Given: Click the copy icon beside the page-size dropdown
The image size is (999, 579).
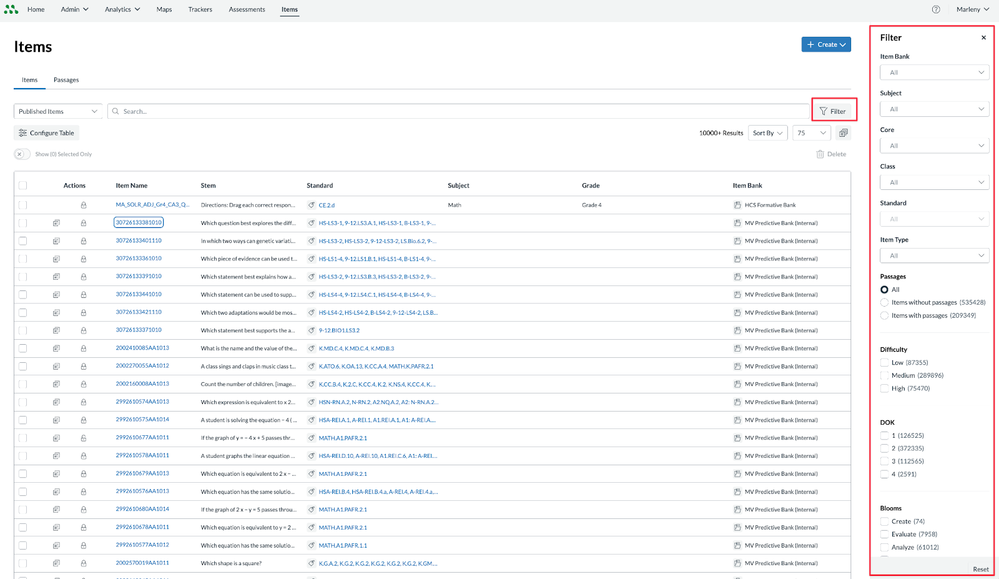Looking at the screenshot, I should (x=843, y=133).
